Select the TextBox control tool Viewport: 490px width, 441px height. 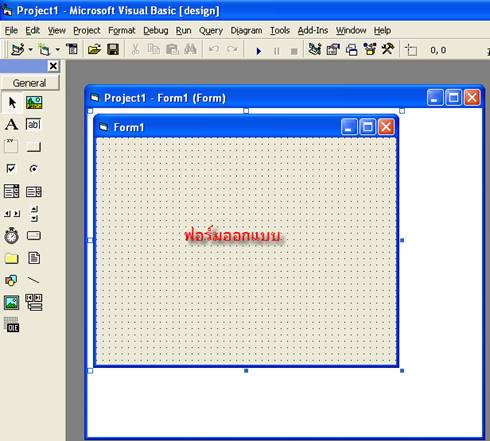(x=34, y=125)
